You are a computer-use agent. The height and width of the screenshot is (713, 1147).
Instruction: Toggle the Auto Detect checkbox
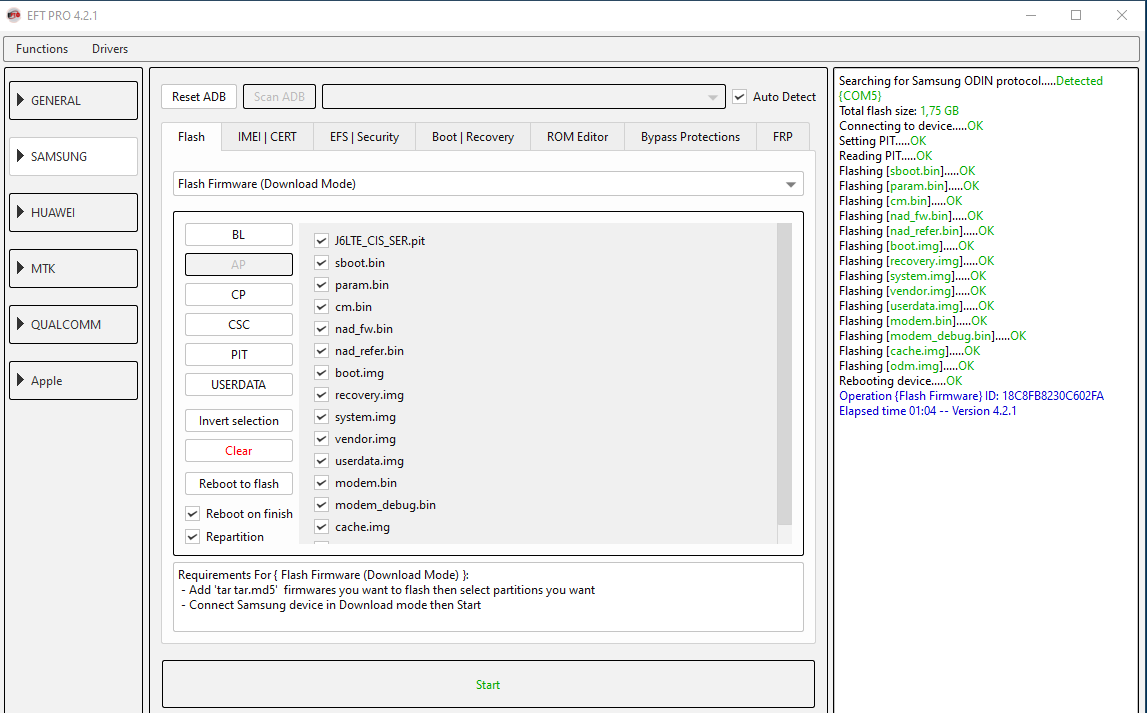click(x=740, y=97)
